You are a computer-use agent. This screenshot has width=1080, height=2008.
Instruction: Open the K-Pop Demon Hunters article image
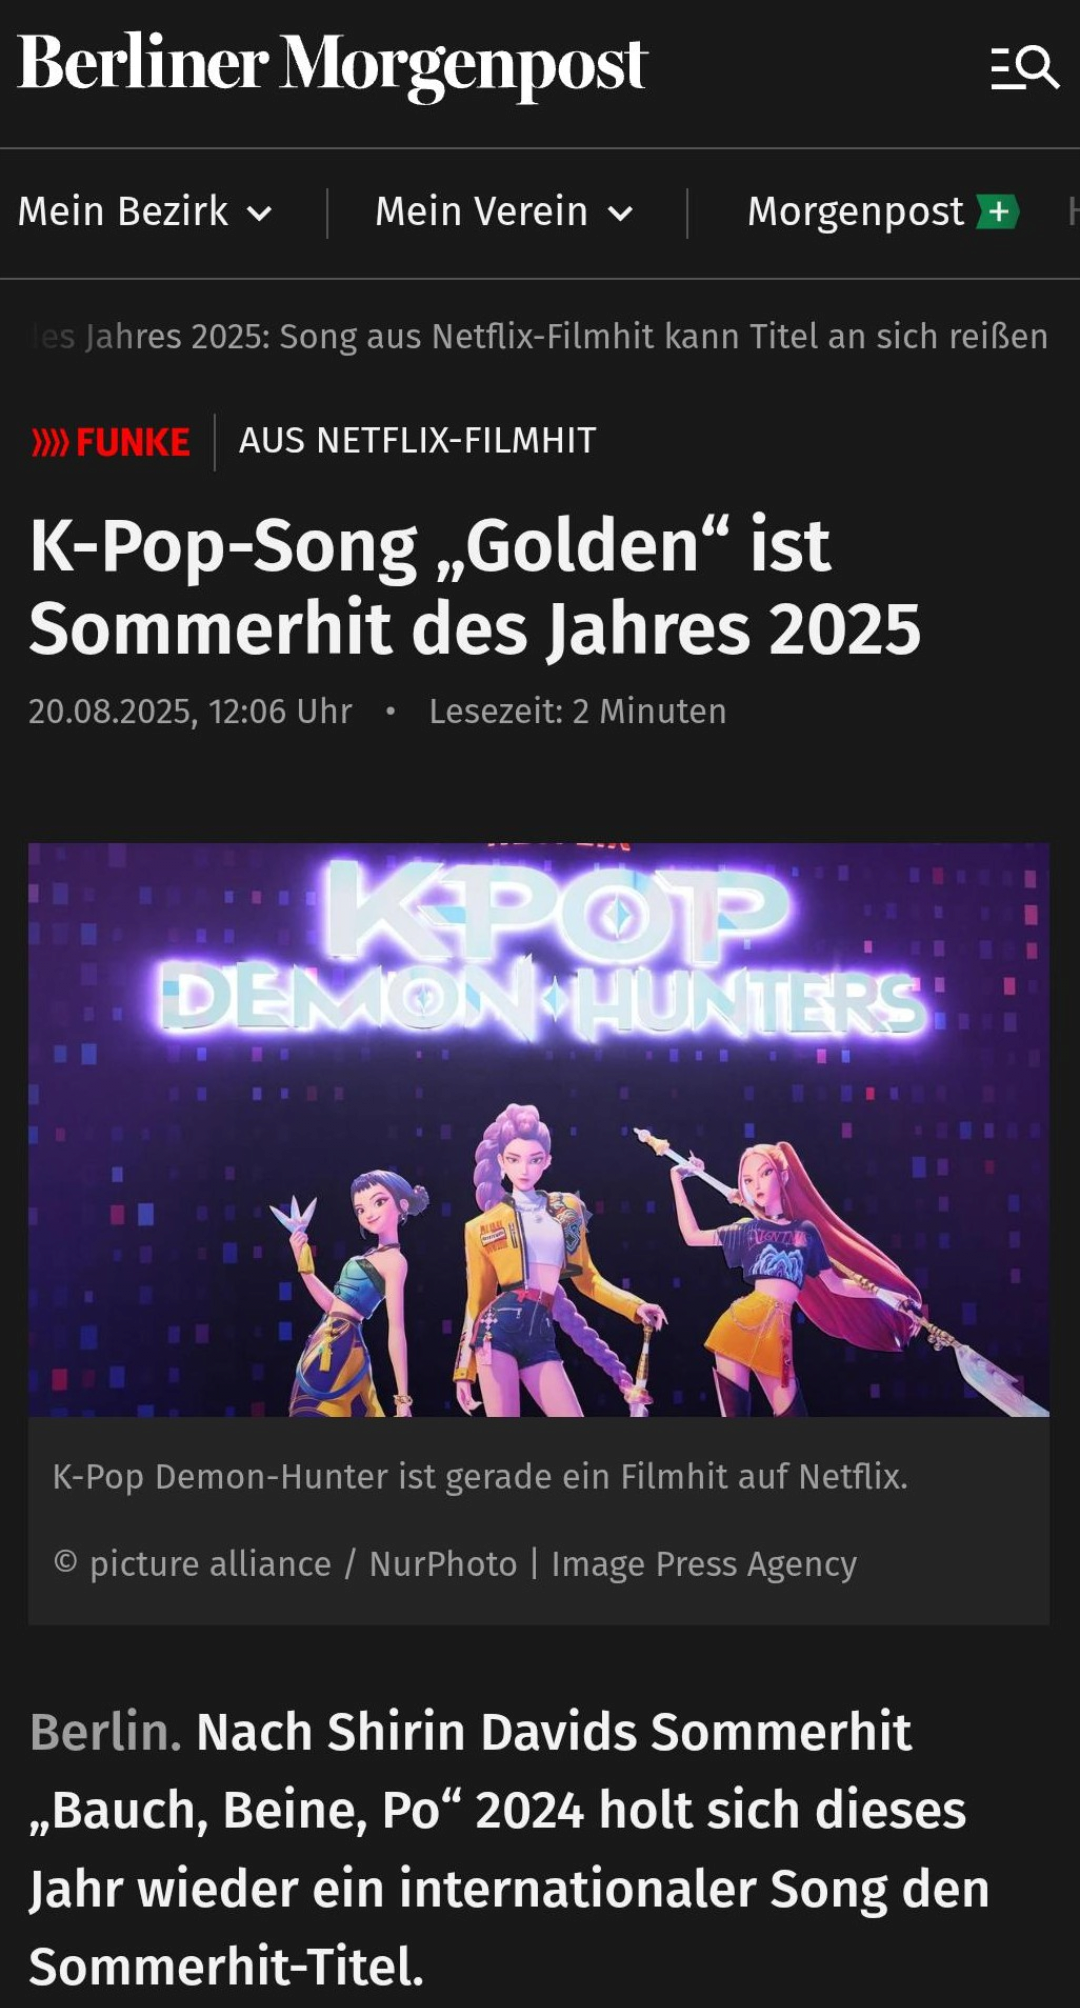tap(539, 1129)
